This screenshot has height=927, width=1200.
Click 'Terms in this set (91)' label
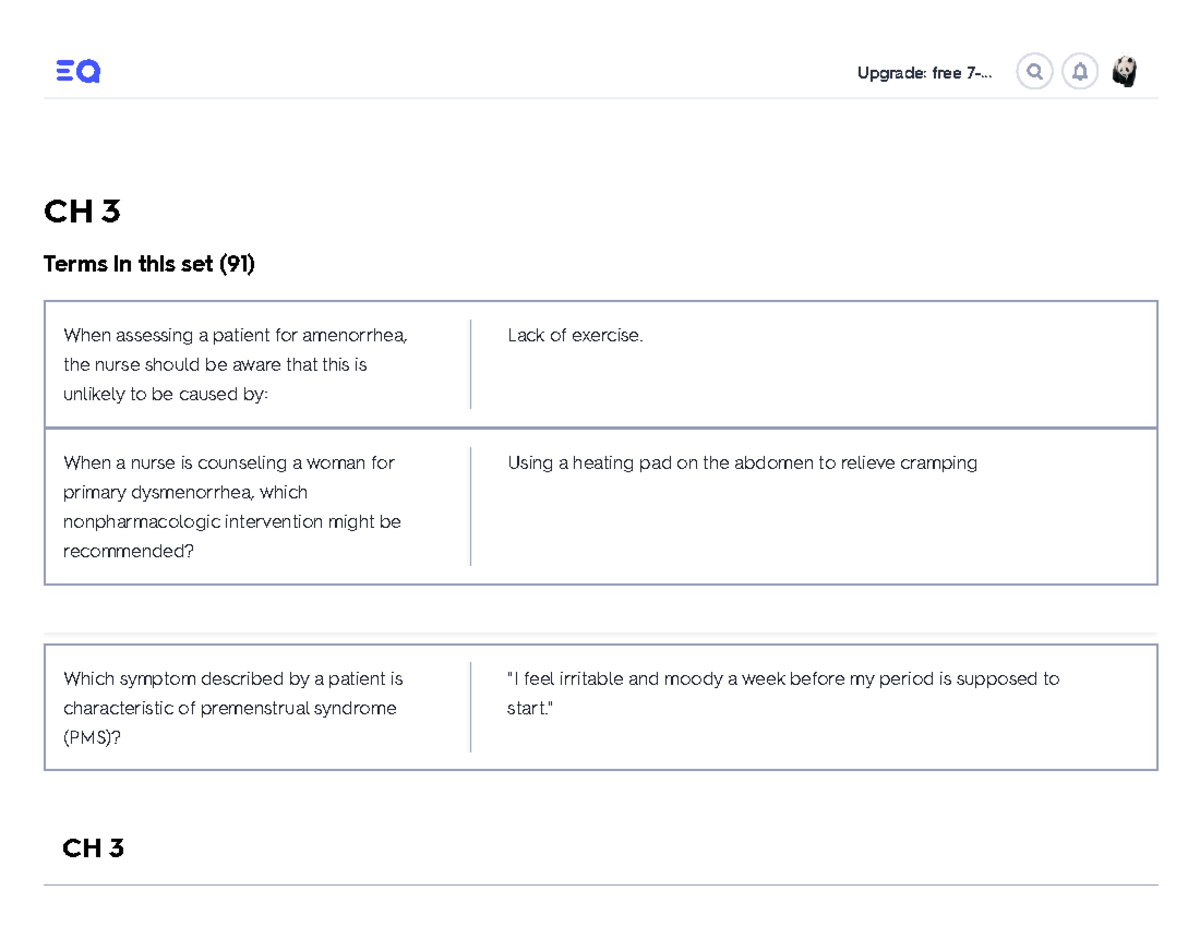(x=148, y=264)
